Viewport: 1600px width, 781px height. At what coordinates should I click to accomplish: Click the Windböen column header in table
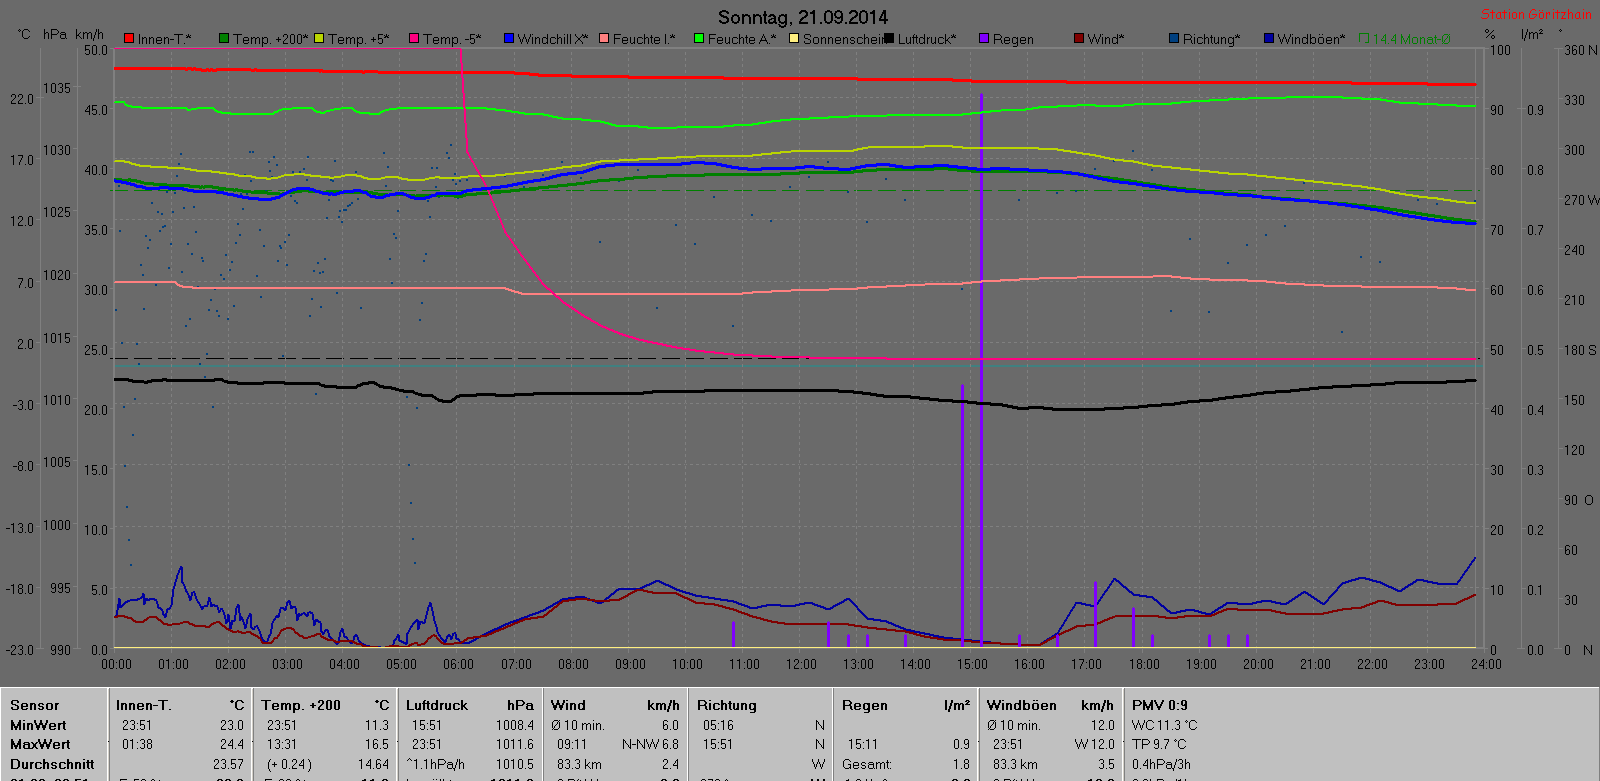click(1022, 705)
